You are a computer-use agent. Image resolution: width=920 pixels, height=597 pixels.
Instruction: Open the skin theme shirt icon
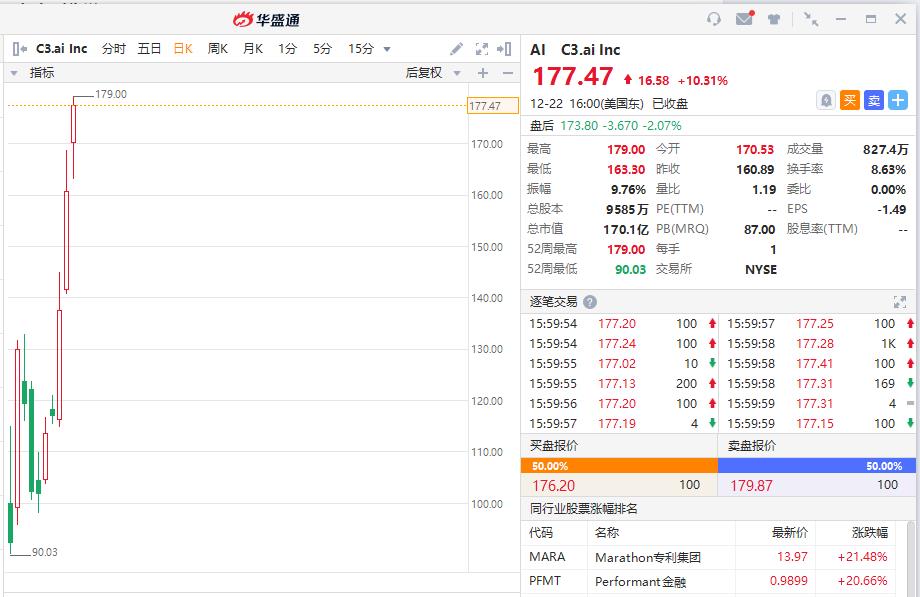(774, 19)
